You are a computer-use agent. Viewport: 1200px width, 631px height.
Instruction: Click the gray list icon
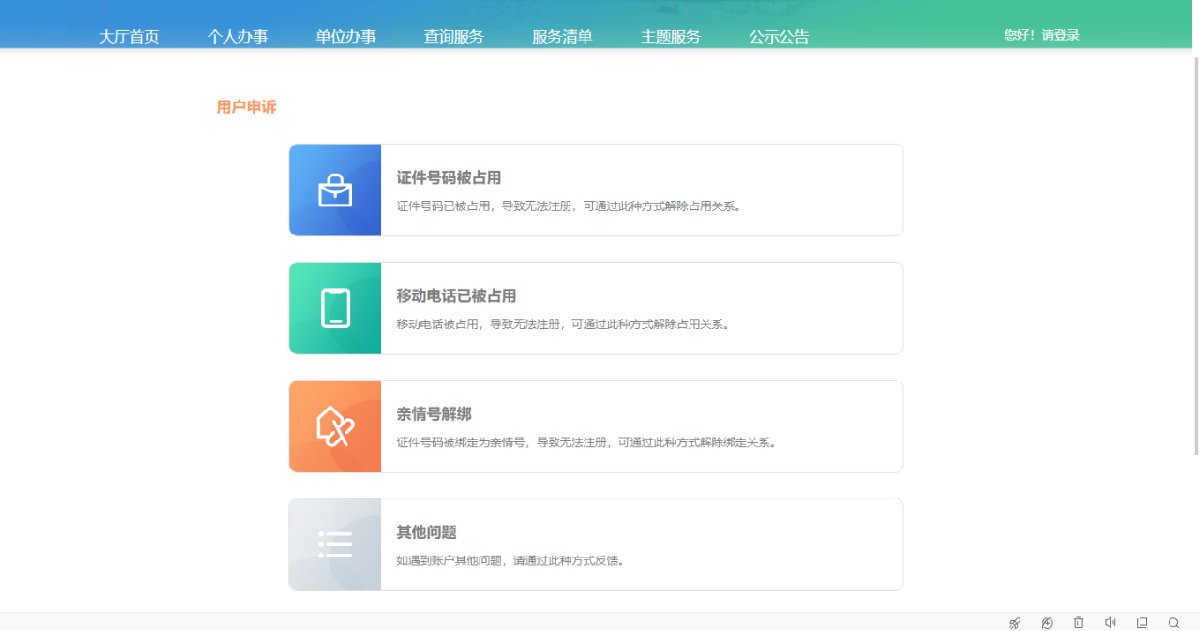335,544
